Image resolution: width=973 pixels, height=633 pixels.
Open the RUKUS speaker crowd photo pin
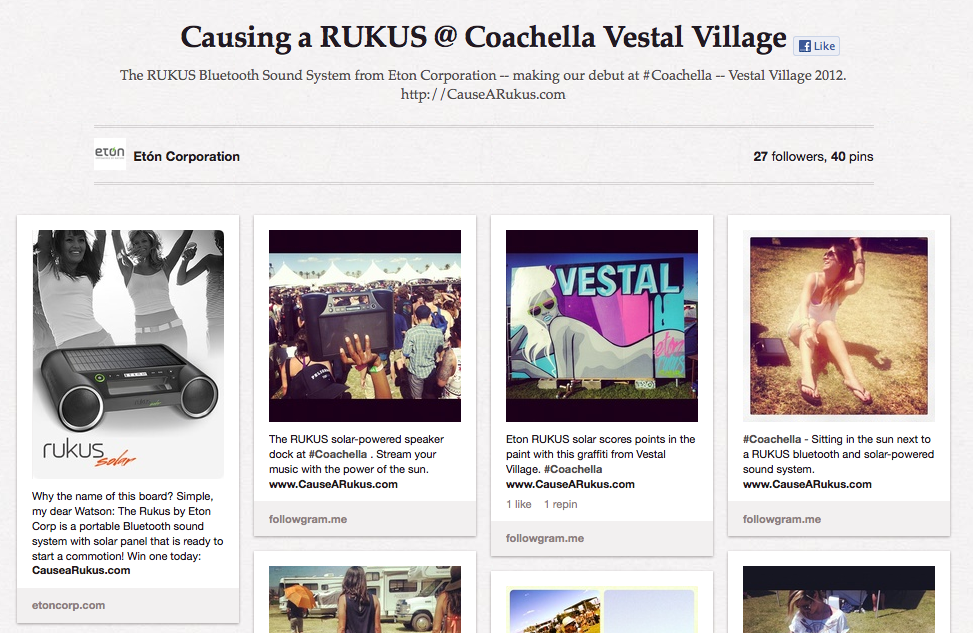click(364, 325)
